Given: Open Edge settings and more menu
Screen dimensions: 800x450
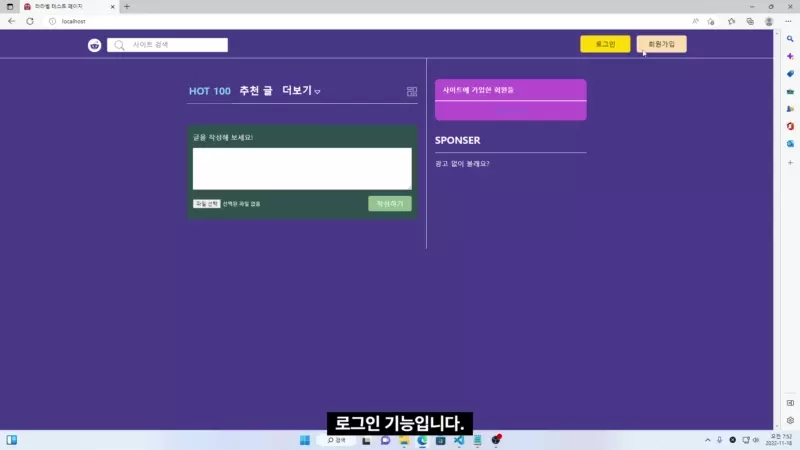Looking at the screenshot, I should point(788,21).
